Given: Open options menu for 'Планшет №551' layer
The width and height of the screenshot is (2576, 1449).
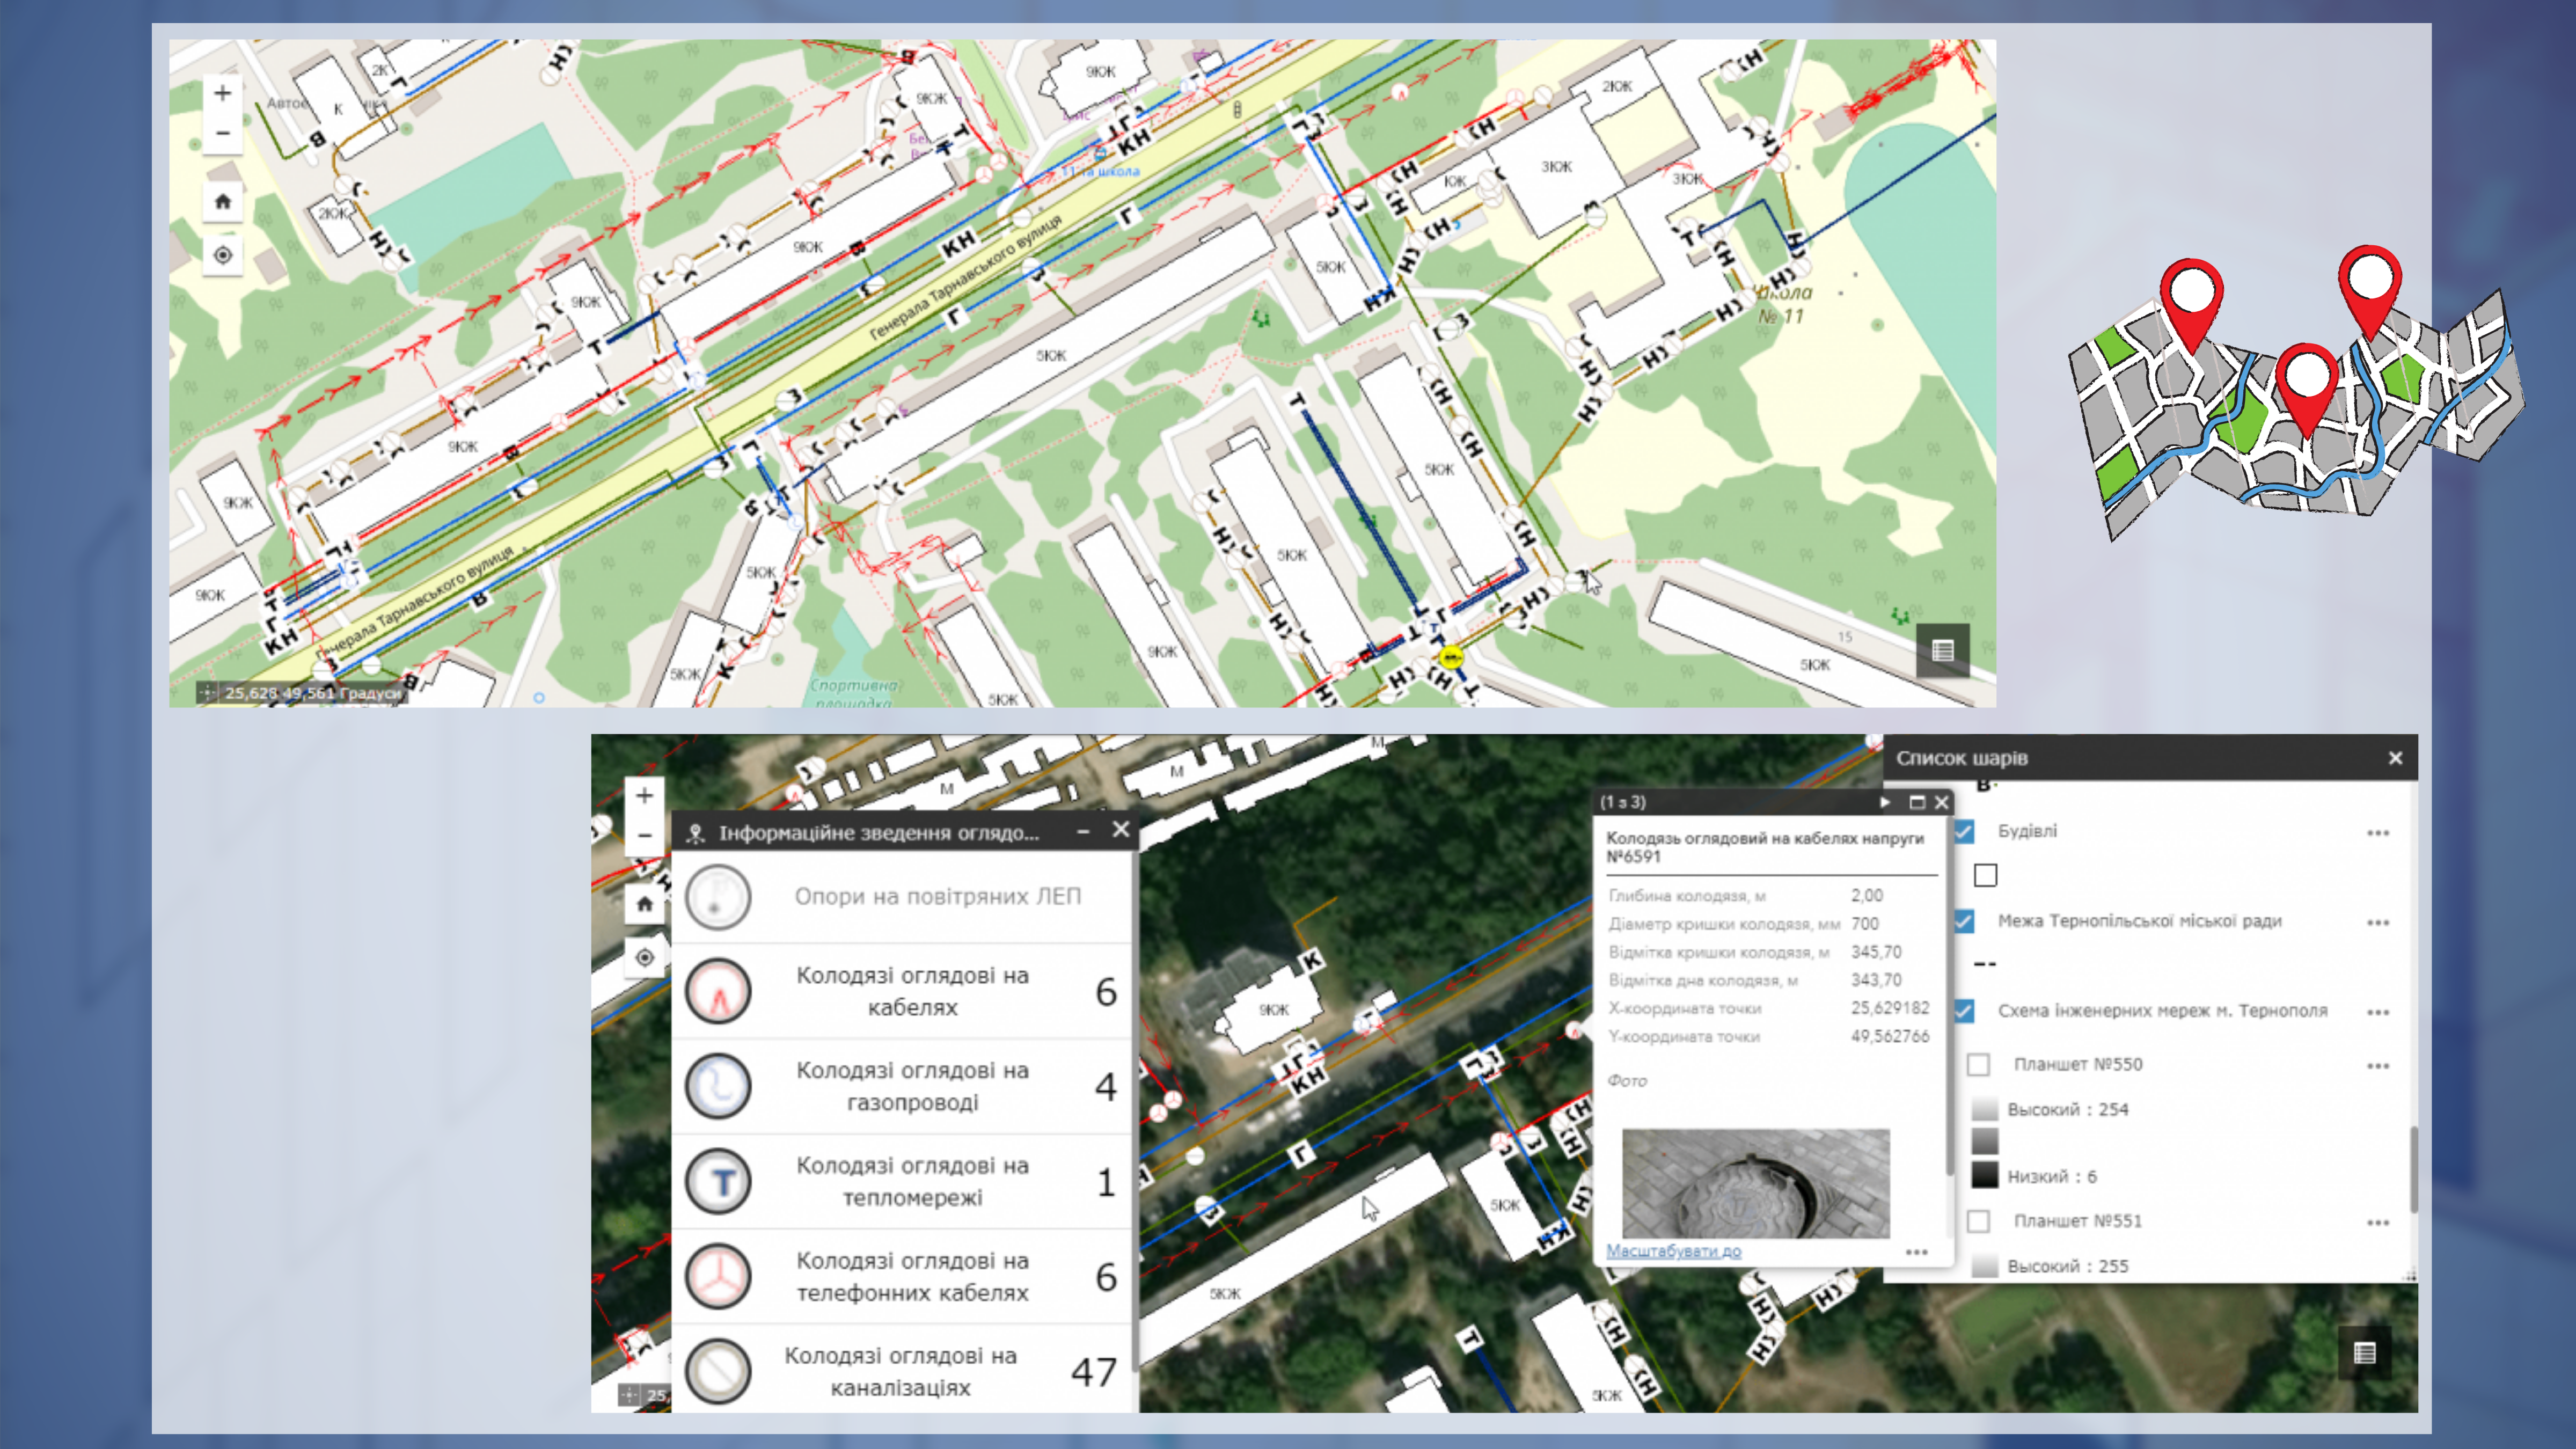Looking at the screenshot, I should (2378, 1223).
